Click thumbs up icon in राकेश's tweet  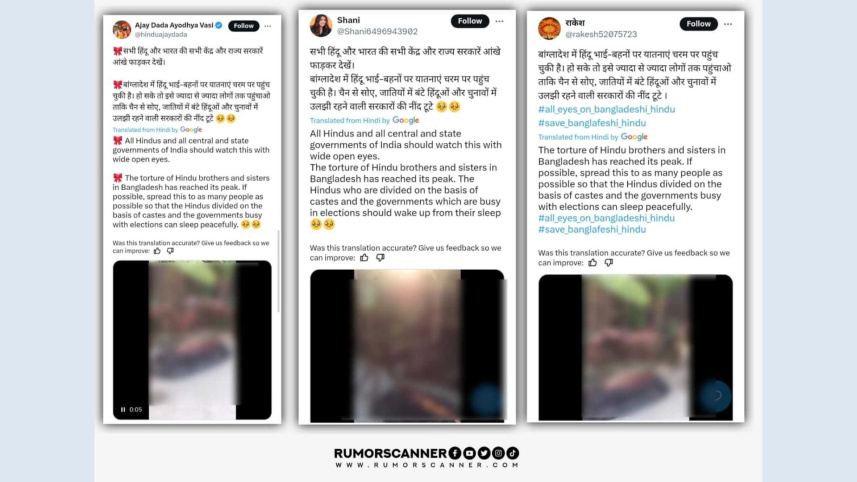tap(593, 263)
